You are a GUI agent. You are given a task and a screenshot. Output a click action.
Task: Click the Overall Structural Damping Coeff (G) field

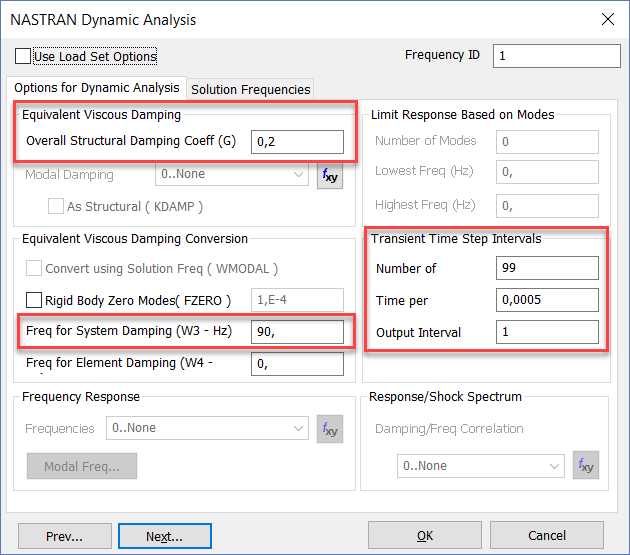[x=297, y=142]
